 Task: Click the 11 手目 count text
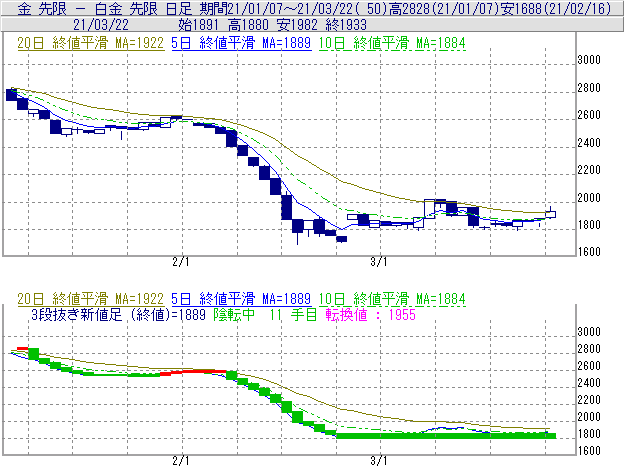coord(293,315)
